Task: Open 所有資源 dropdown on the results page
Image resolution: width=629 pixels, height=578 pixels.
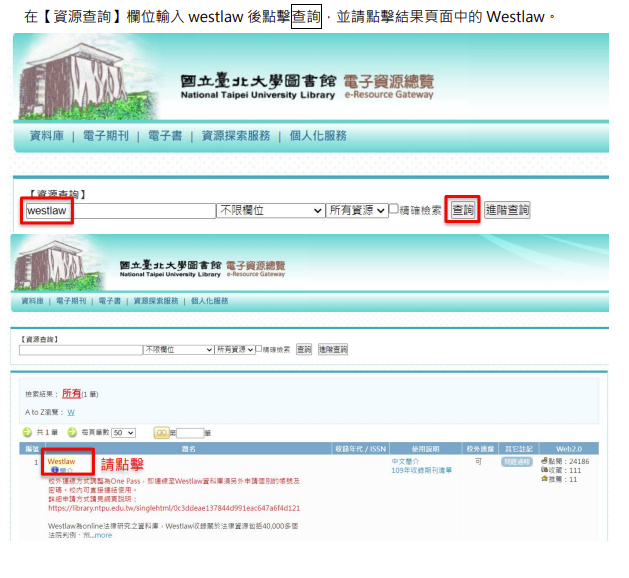Action: (x=235, y=350)
